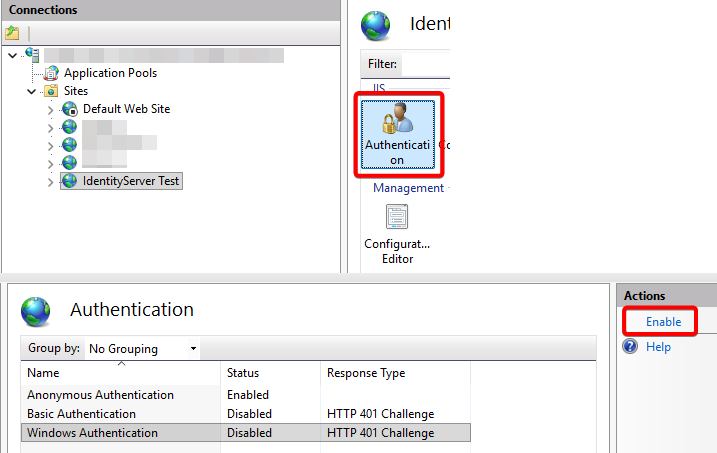The image size is (717, 453).
Task: Select the Anonymous Authentication row
Action: point(100,395)
